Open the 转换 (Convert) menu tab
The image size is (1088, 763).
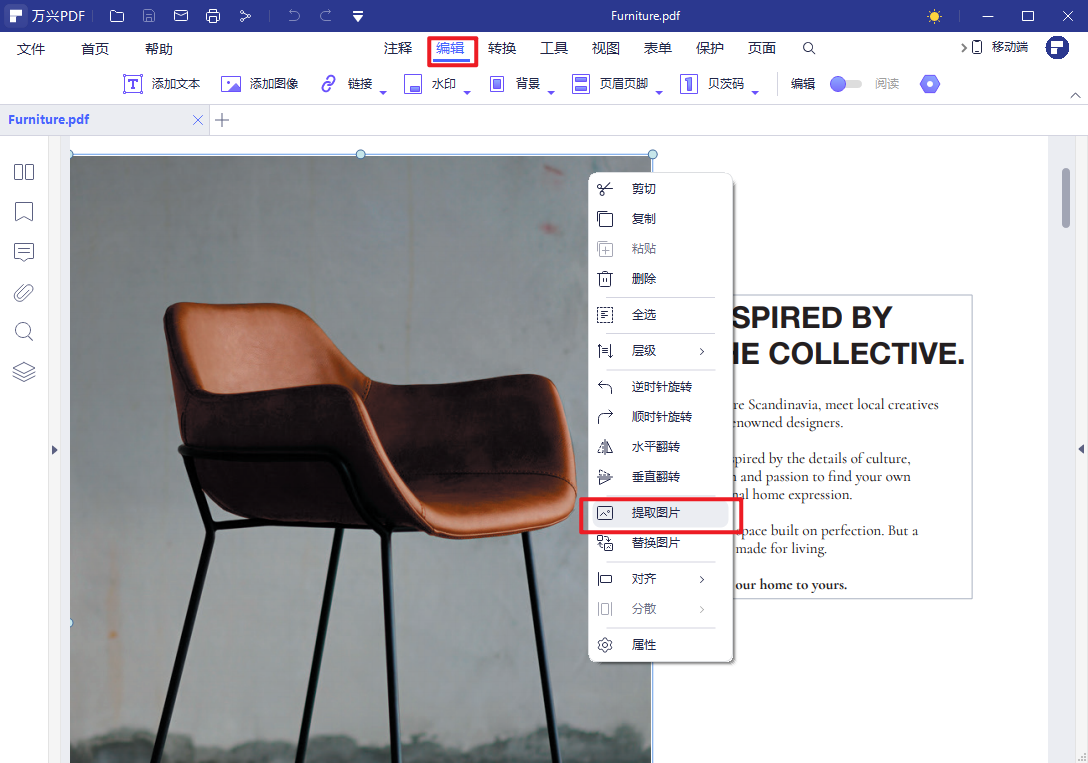click(502, 49)
